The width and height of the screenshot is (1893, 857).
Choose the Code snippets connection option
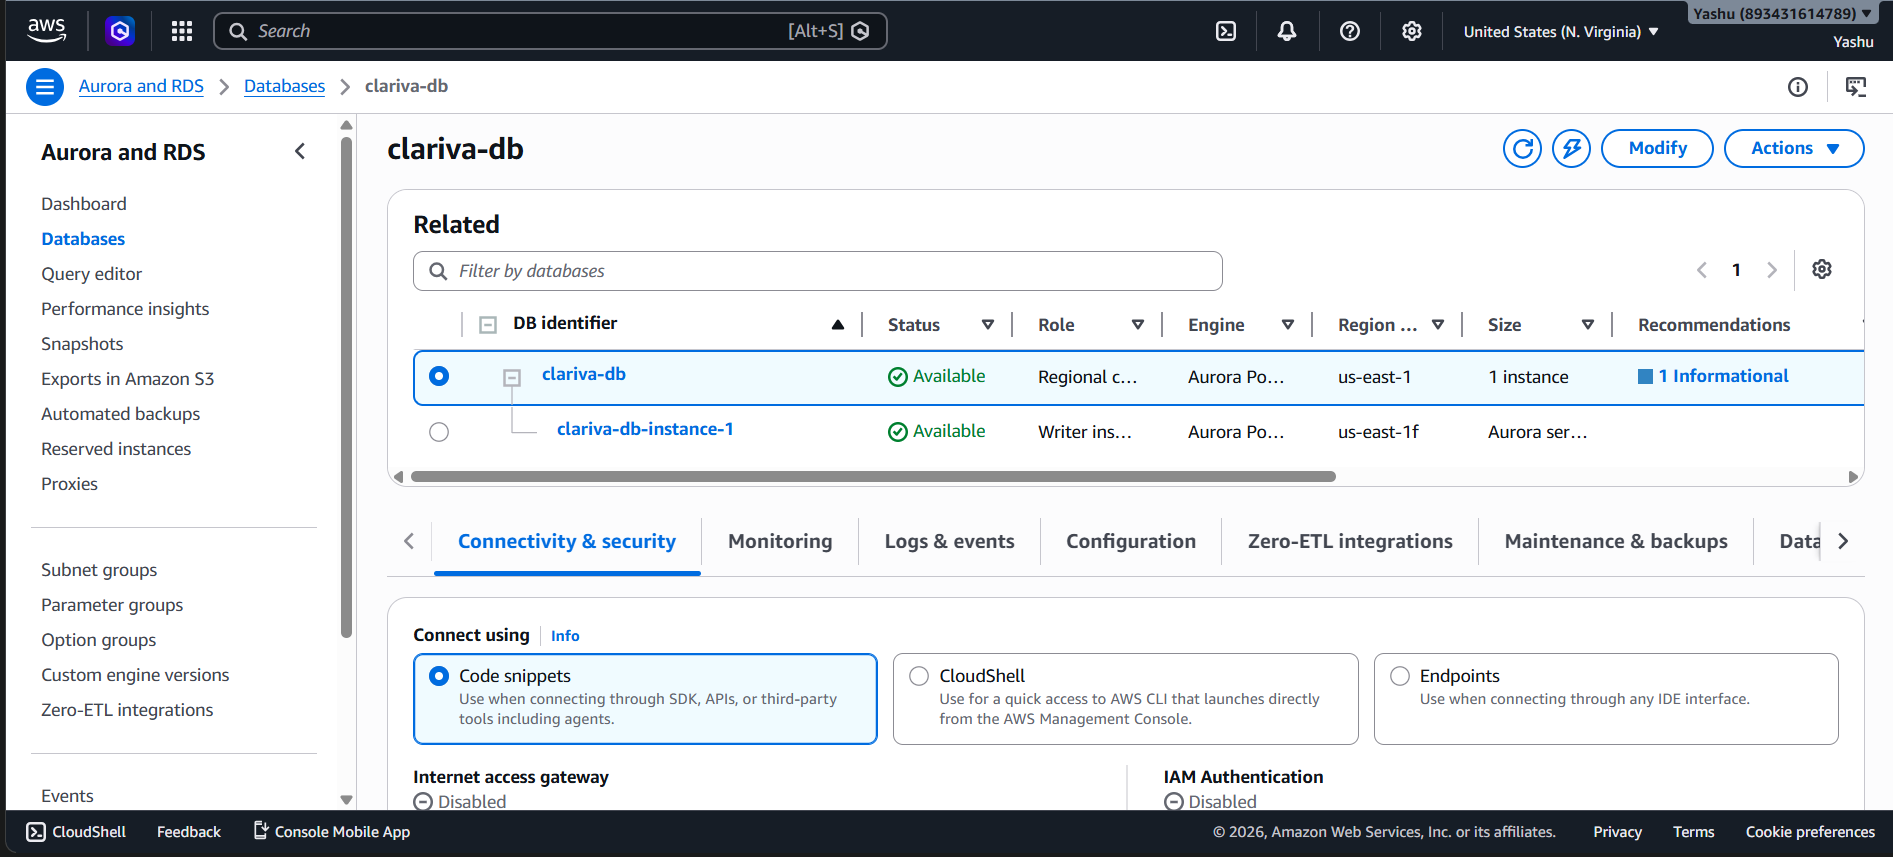point(645,699)
